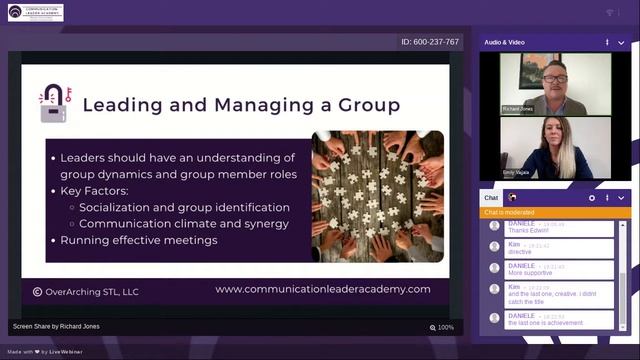
Task: Click the padlock and key slide icon
Action: [x=55, y=103]
